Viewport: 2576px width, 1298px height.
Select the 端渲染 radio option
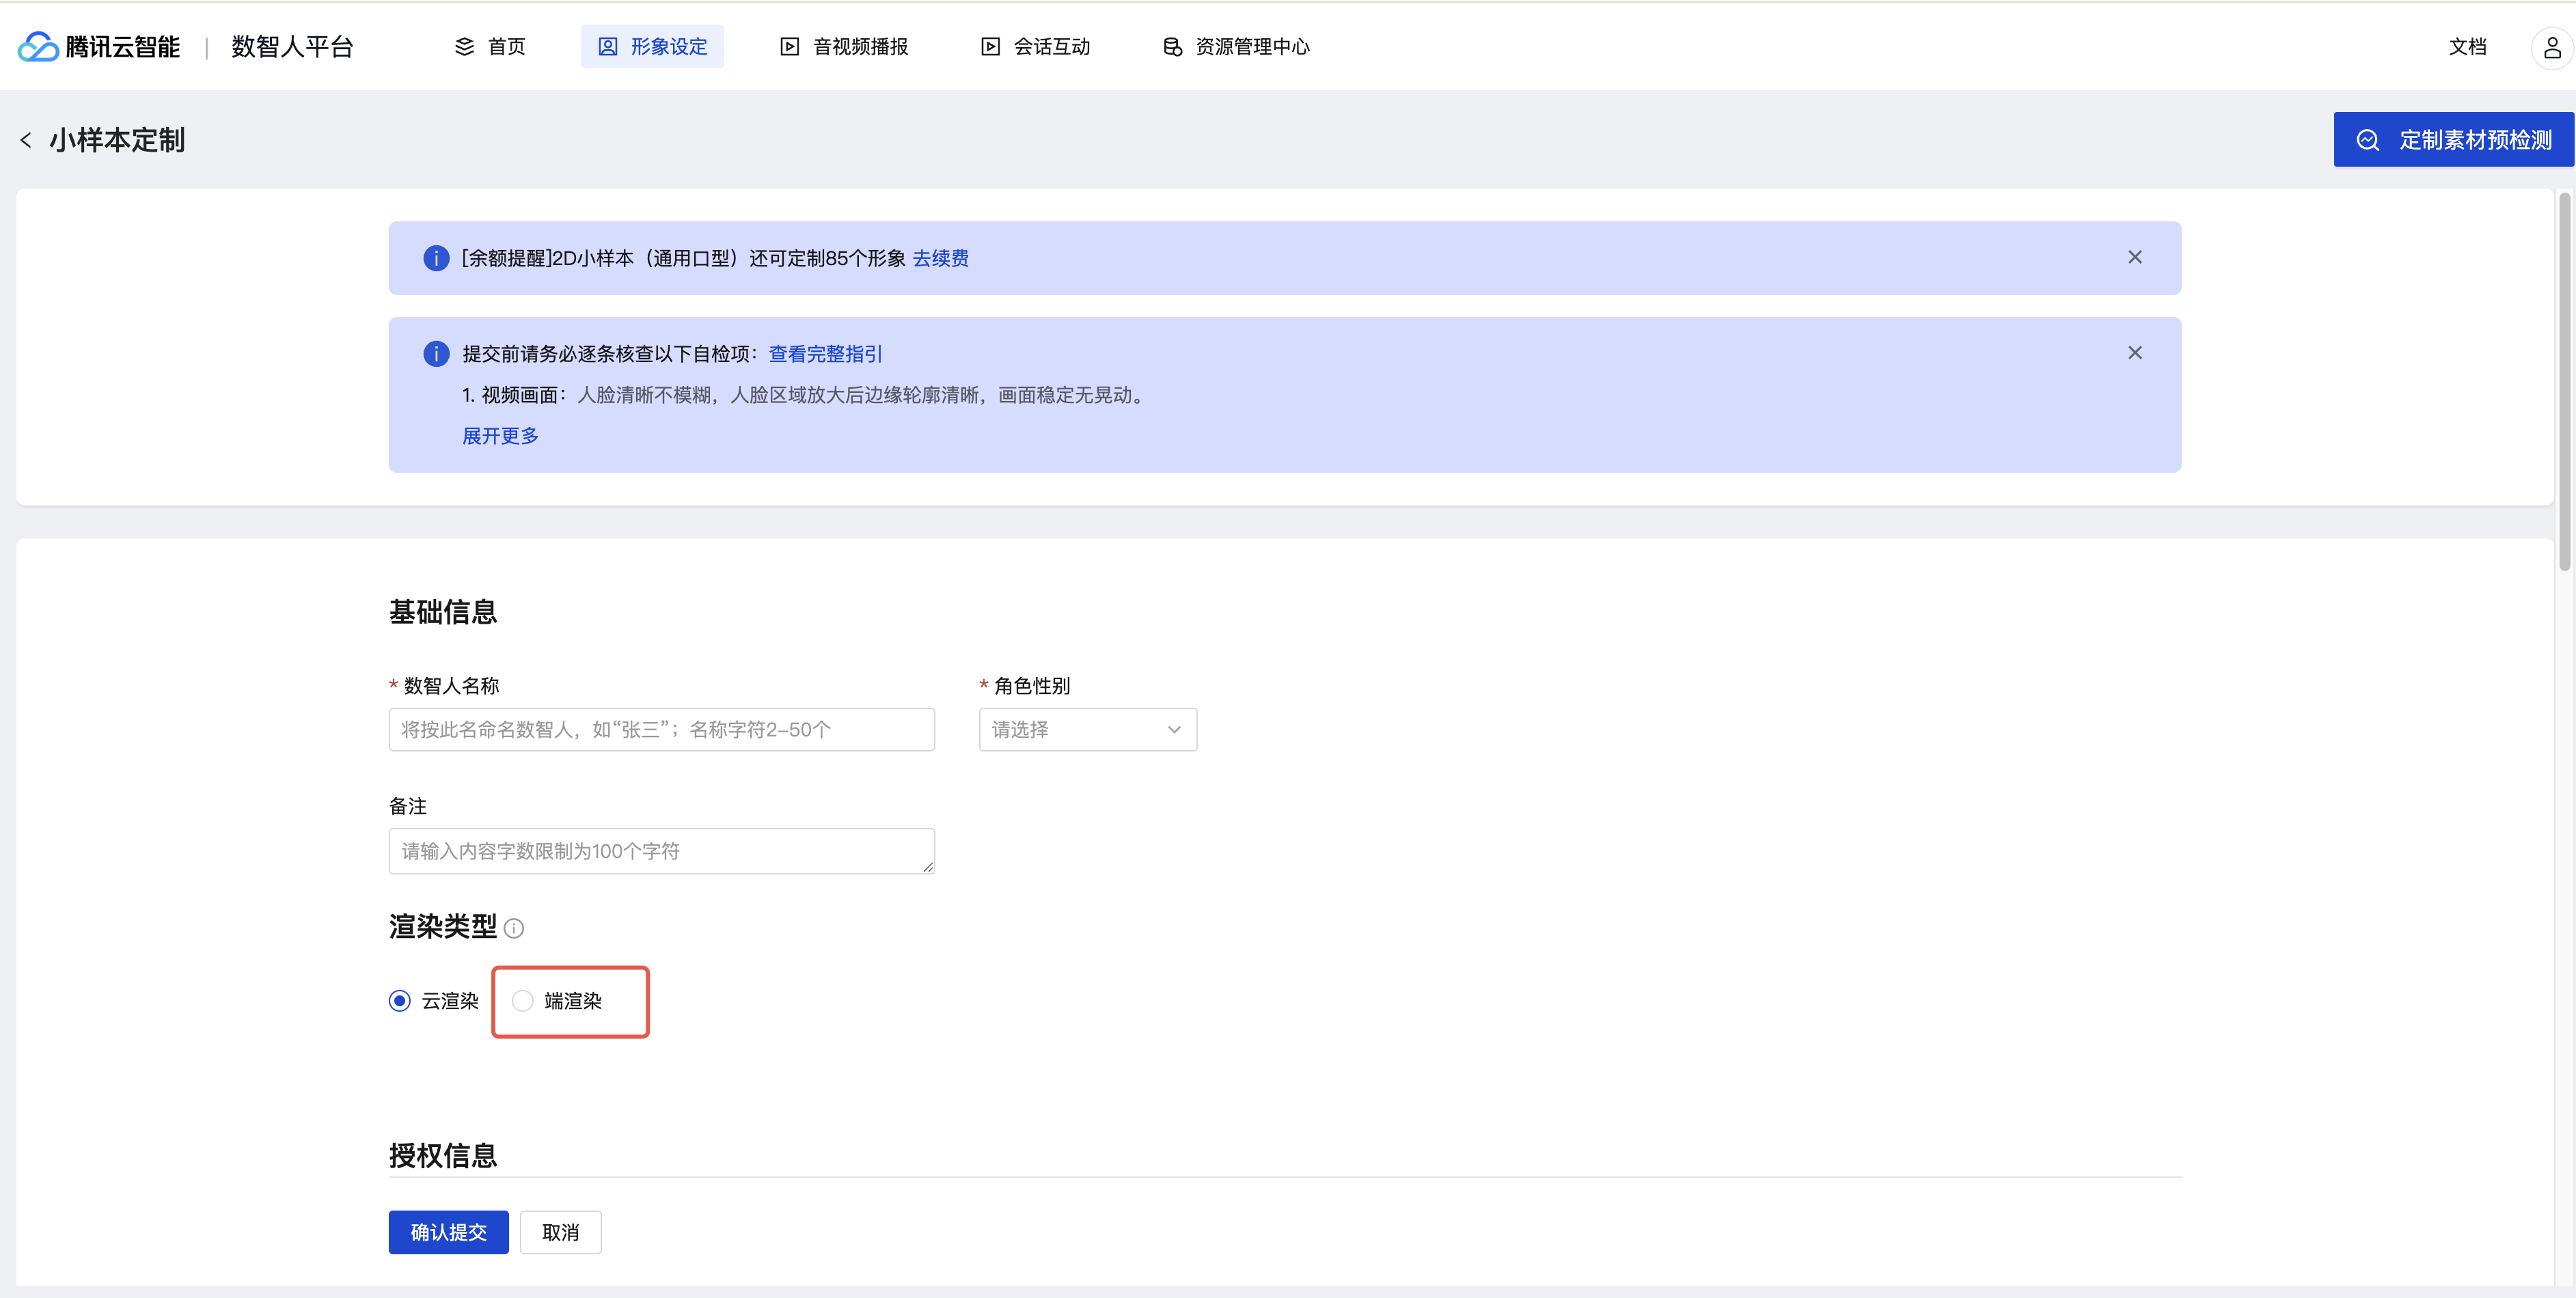click(x=522, y=1001)
